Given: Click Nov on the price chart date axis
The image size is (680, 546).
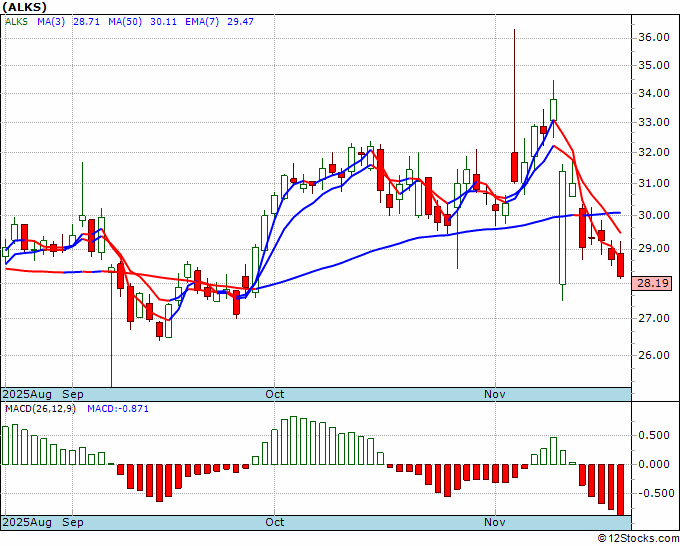Looking at the screenshot, I should [495, 394].
